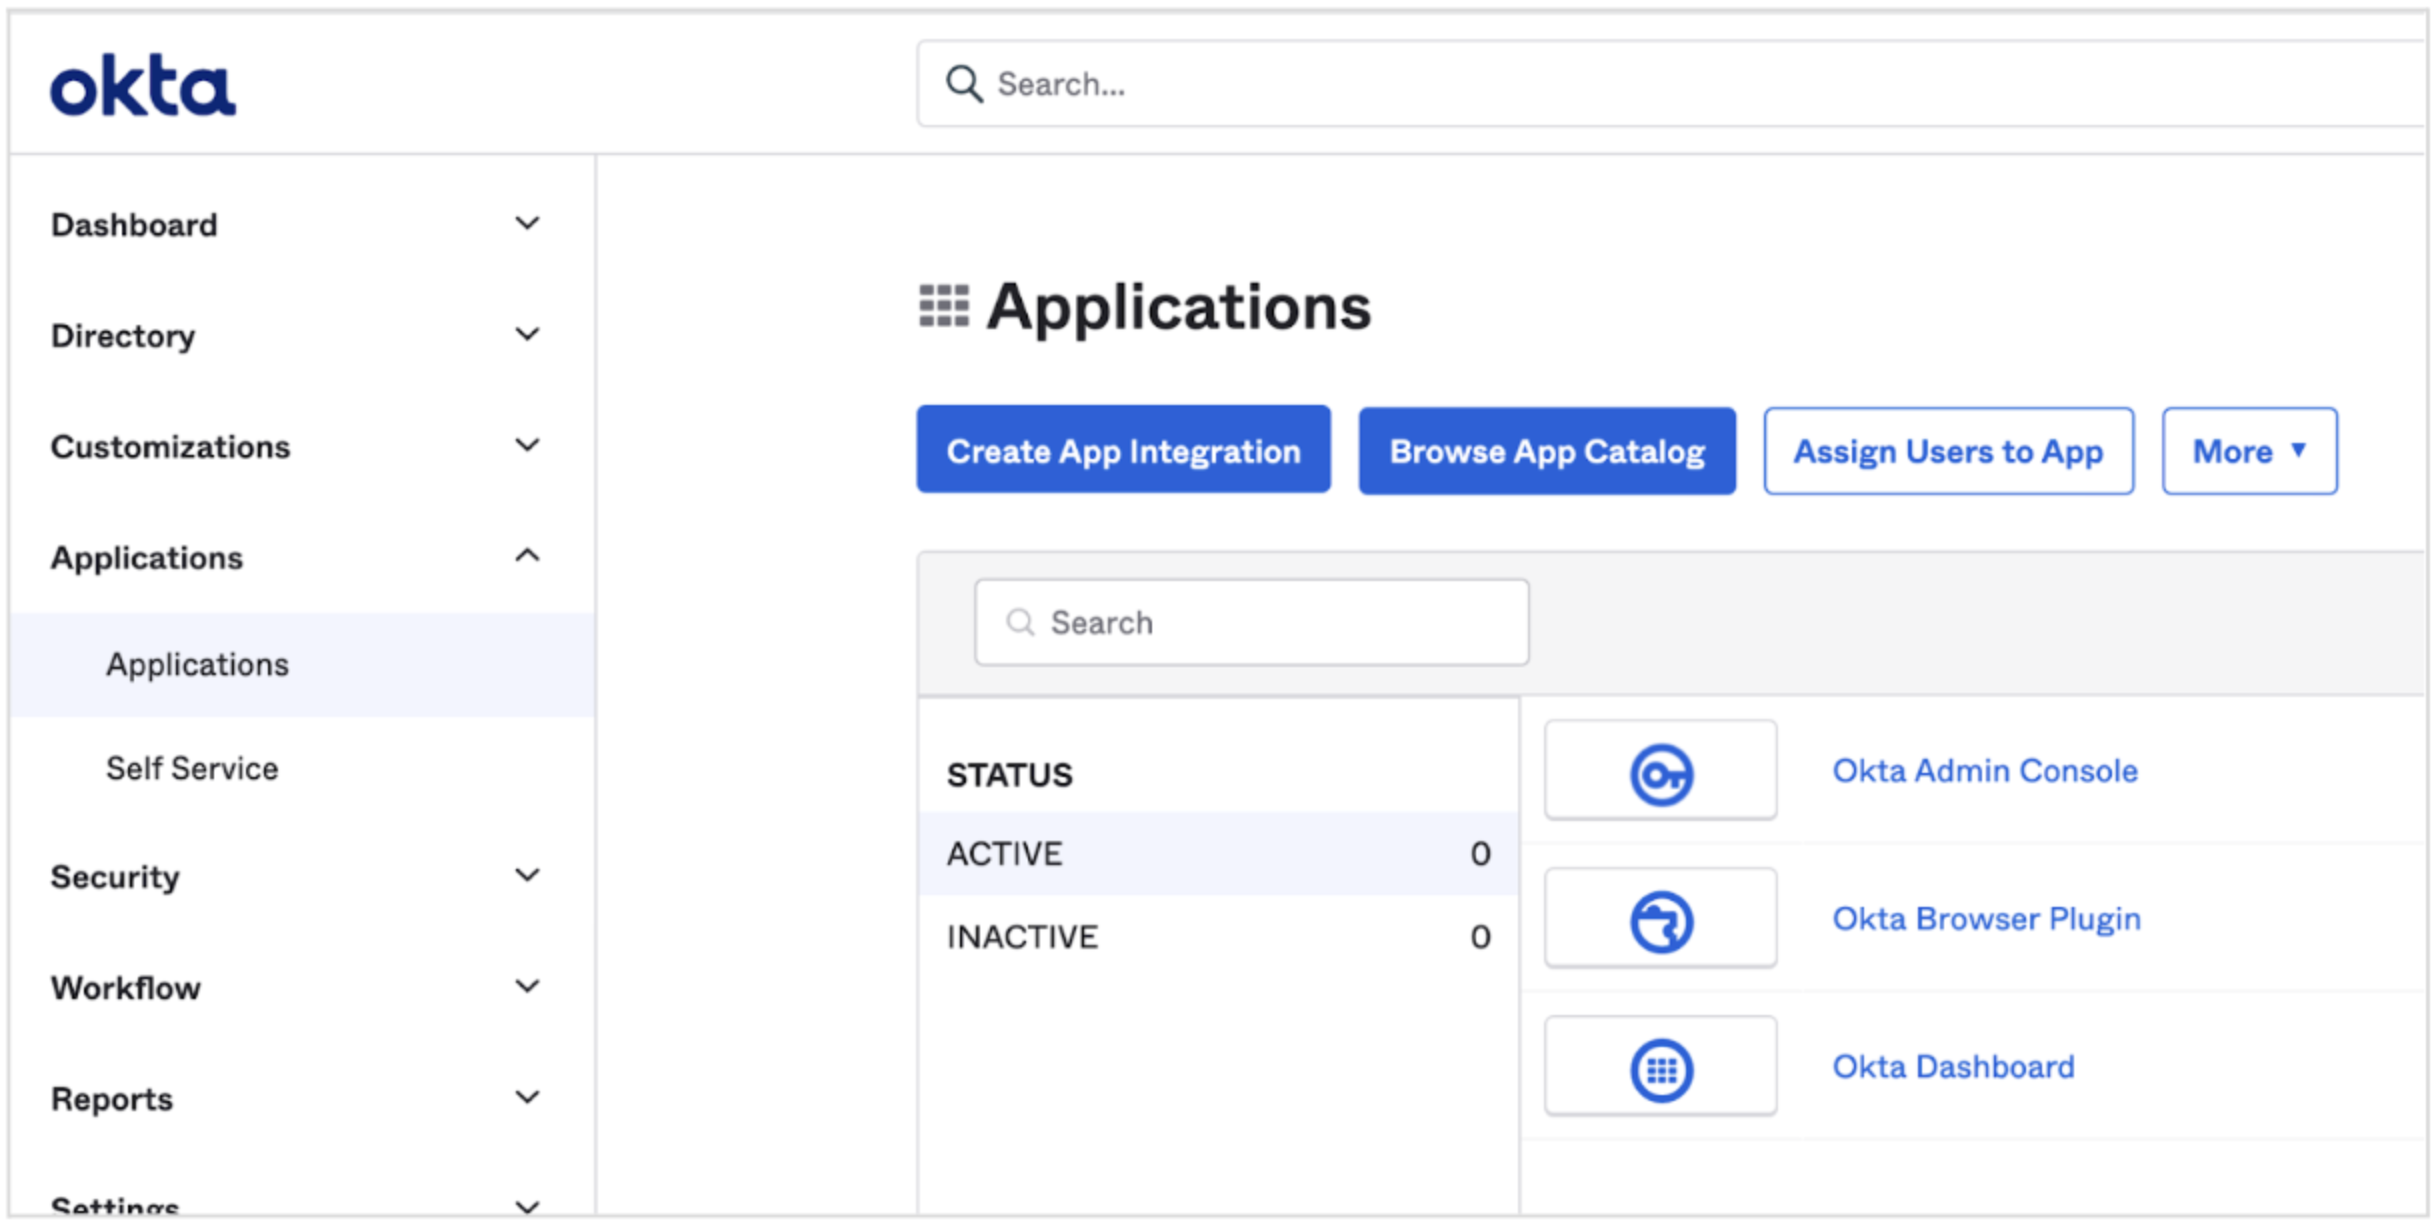Image resolution: width=2434 pixels, height=1226 pixels.
Task: Click the magnifier icon in top search bar
Action: pyautogui.click(x=964, y=84)
